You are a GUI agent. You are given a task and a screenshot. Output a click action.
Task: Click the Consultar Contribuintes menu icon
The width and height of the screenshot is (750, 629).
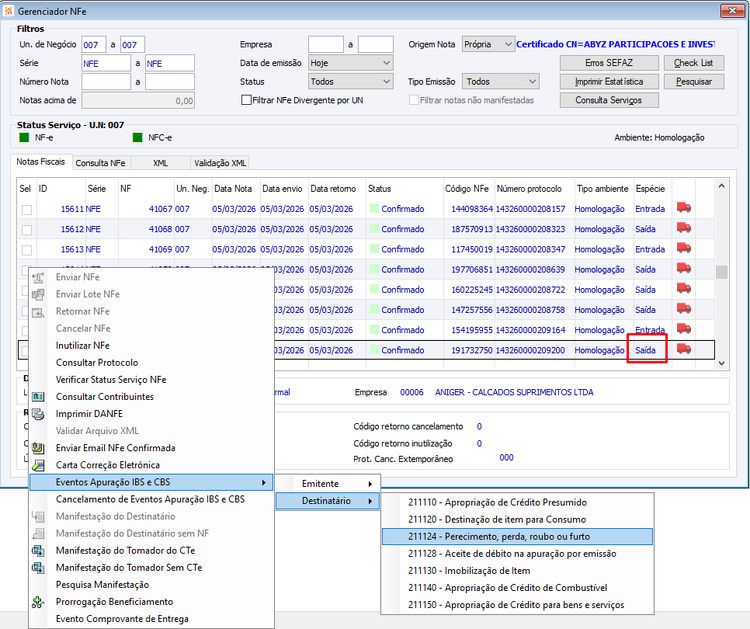click(x=38, y=397)
